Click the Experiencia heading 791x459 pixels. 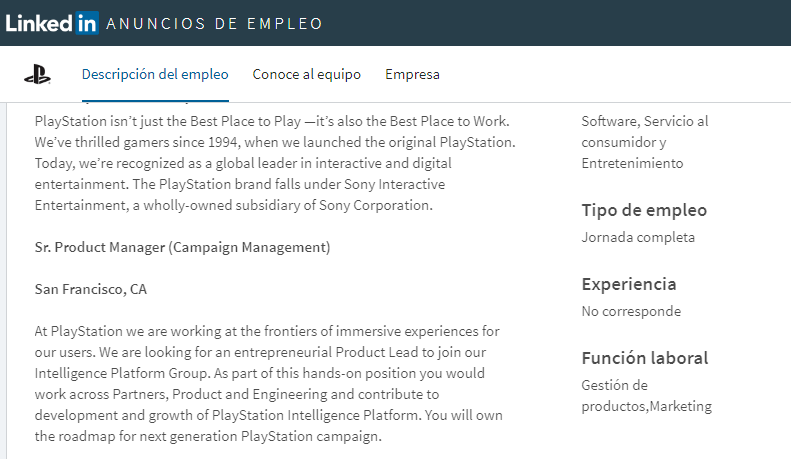pyautogui.click(x=629, y=284)
